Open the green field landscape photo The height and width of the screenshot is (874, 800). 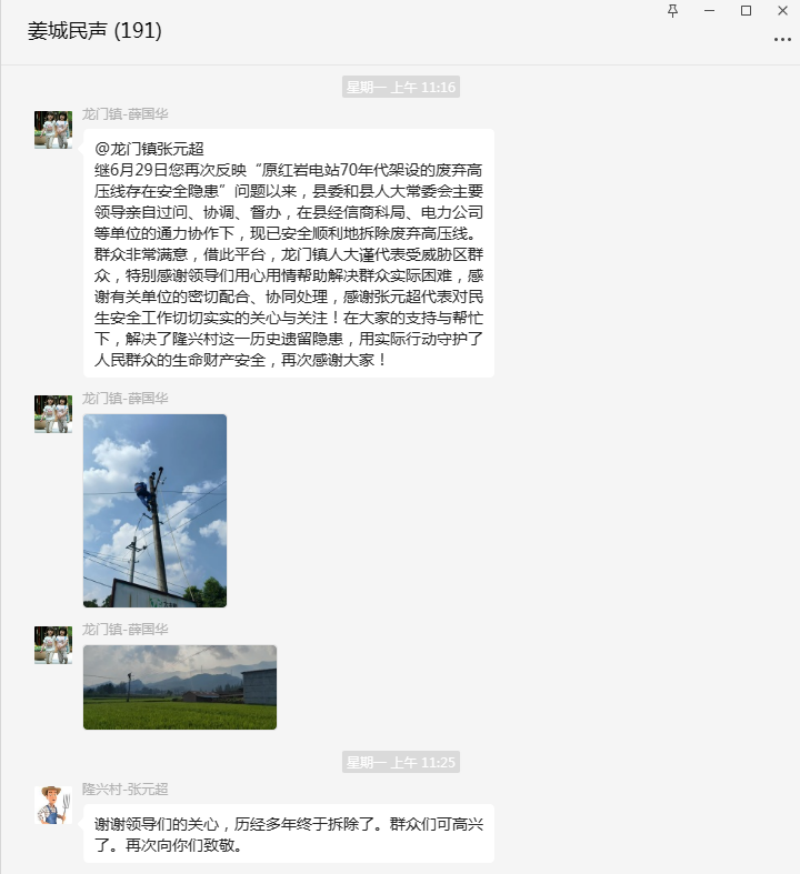click(180, 687)
